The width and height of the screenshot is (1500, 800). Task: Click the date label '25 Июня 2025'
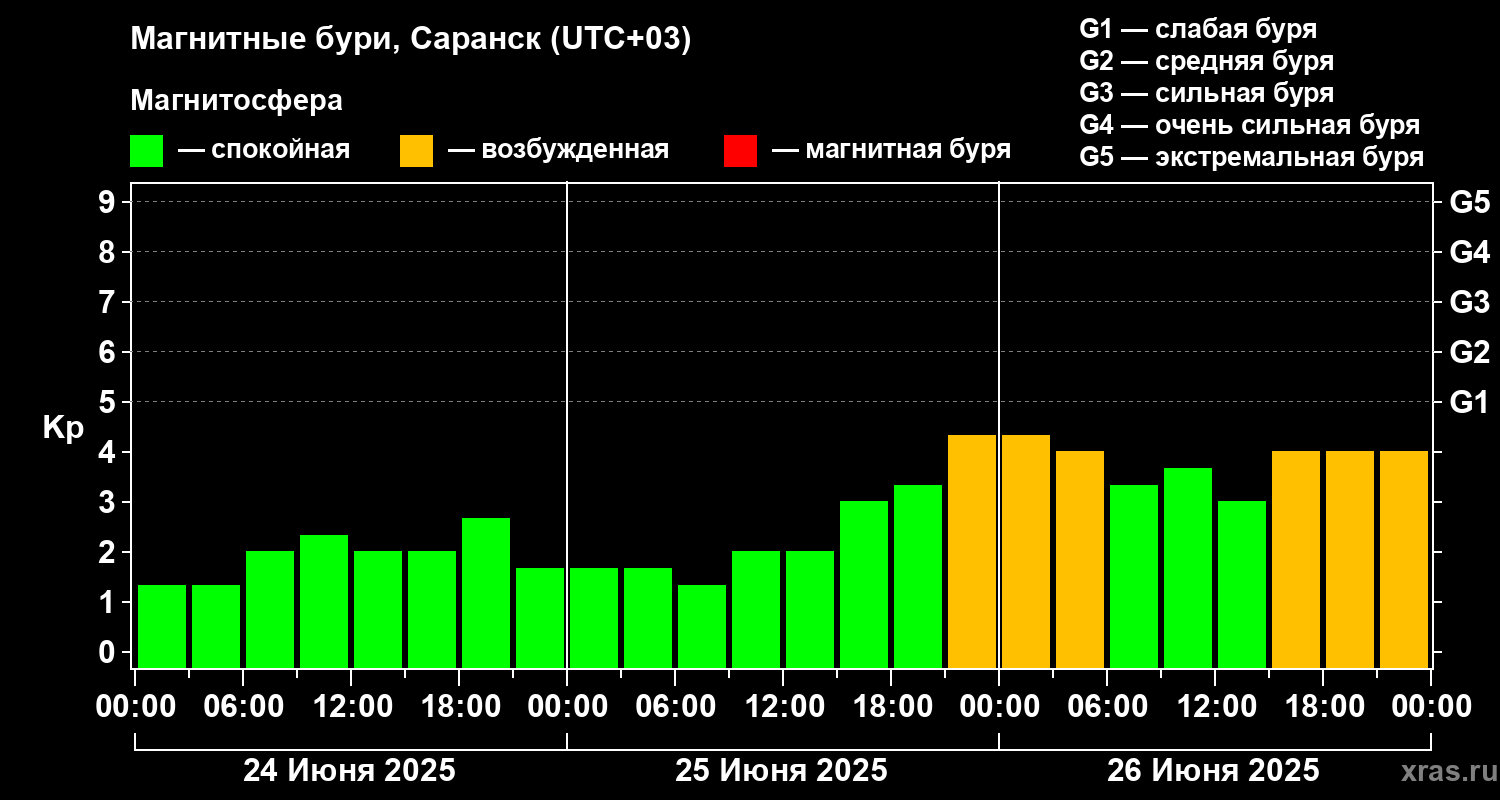click(x=781, y=771)
